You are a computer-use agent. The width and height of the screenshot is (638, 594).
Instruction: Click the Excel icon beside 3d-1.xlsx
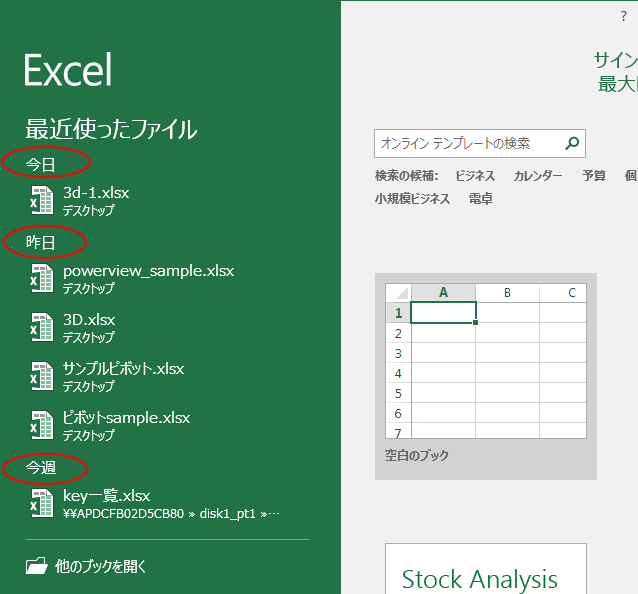point(42,200)
